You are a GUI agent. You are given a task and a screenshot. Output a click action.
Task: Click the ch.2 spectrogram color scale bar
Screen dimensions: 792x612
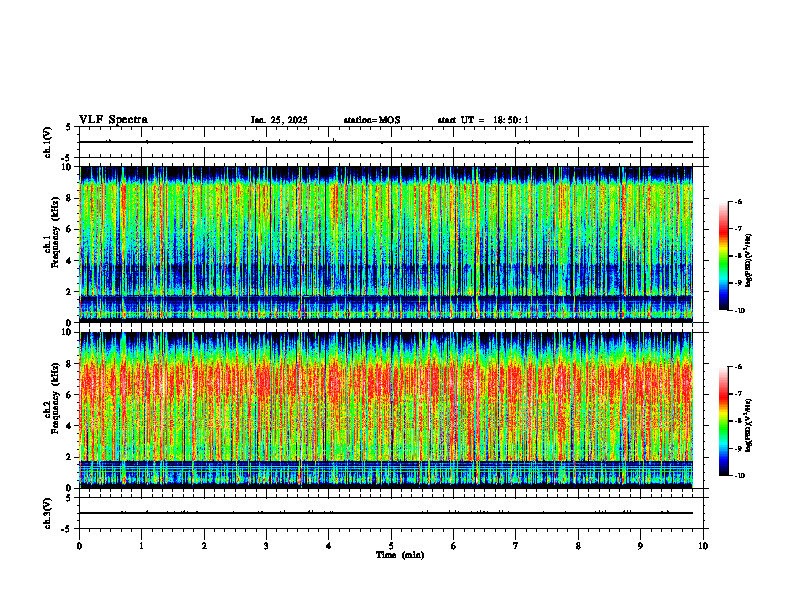click(x=724, y=421)
